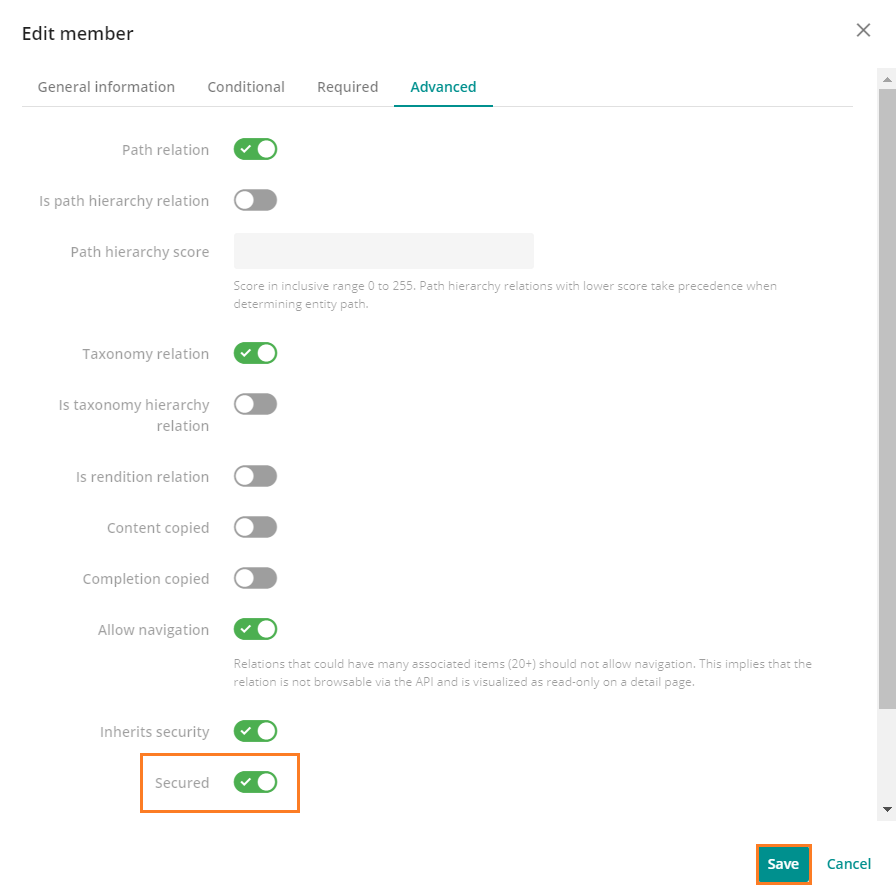Screen dimensions: 896x894
Task: Turn off Inherits security
Action: click(x=255, y=732)
